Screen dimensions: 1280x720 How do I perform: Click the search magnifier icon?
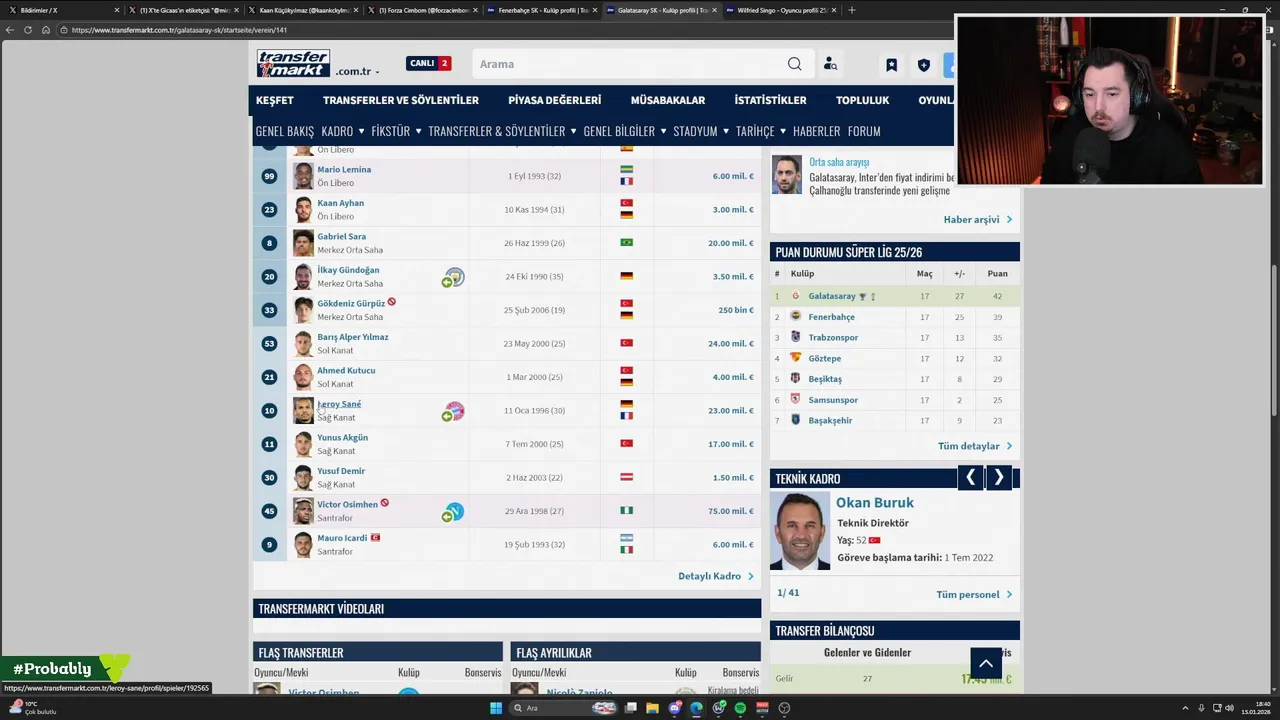tap(794, 64)
